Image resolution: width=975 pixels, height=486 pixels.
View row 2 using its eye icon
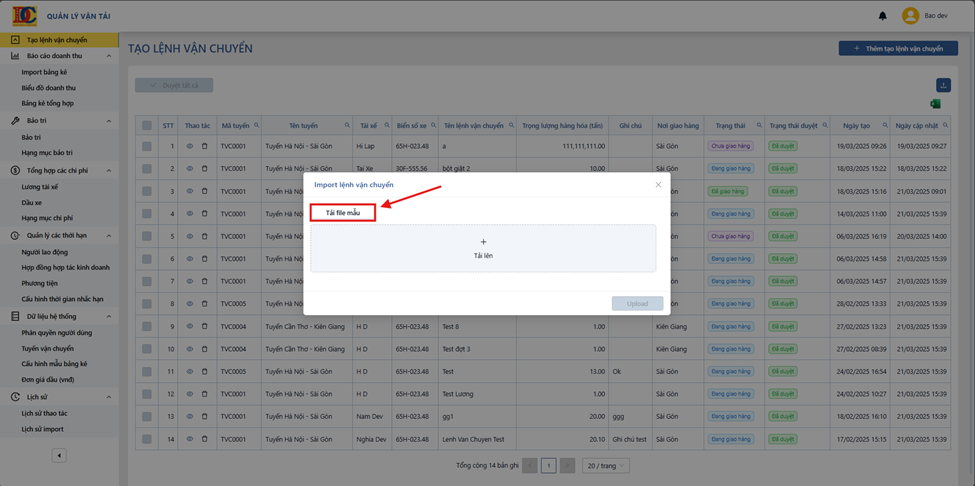click(190, 168)
